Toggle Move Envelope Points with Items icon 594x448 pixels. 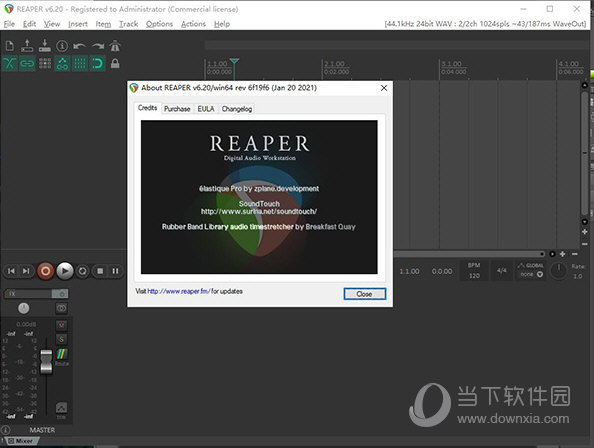pos(62,63)
